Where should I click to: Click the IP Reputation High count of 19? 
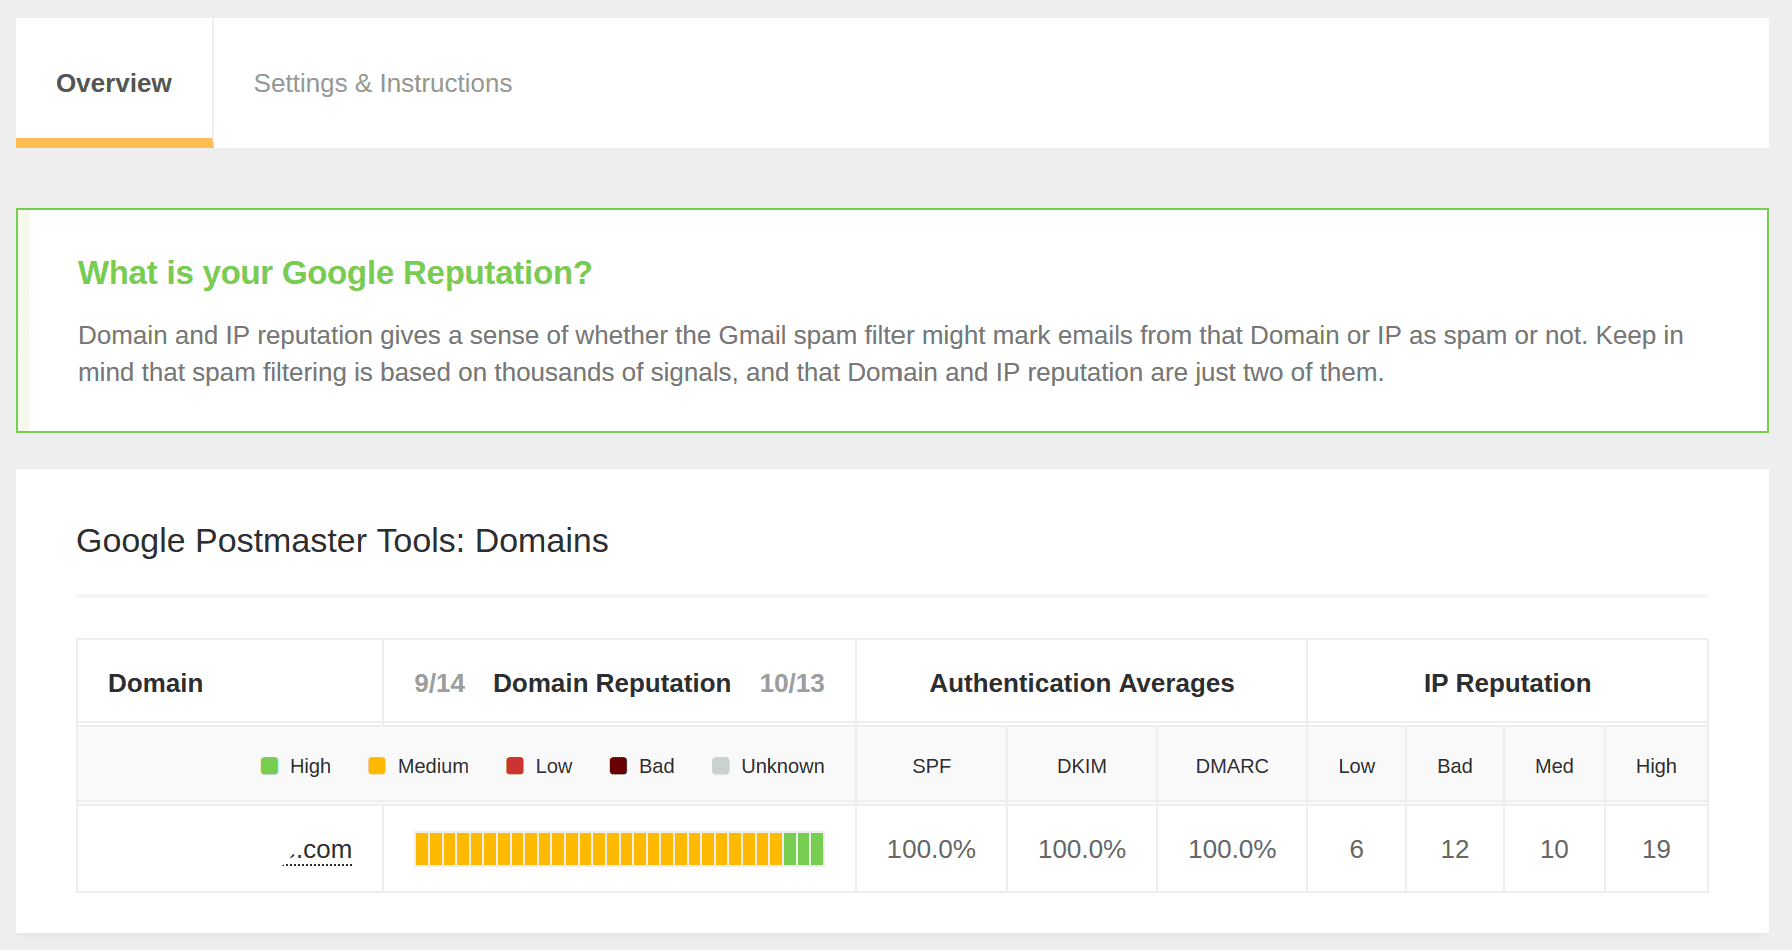coord(1656,848)
